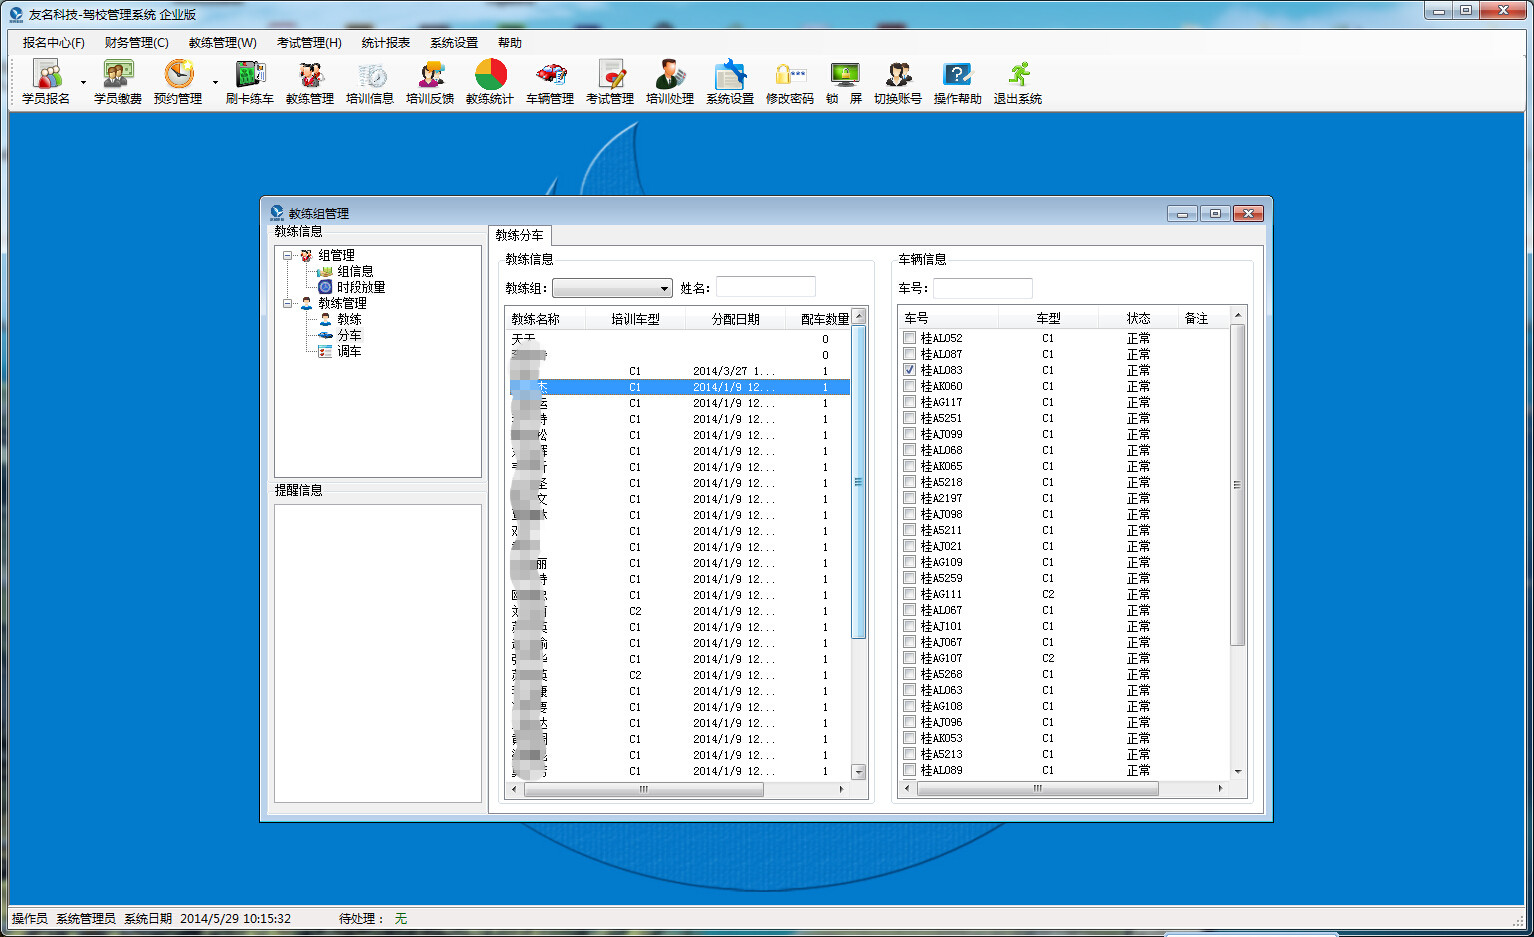The height and width of the screenshot is (937, 1534).
Task: Click vehicle list vertical scrollbar thumb
Action: click(x=1237, y=485)
